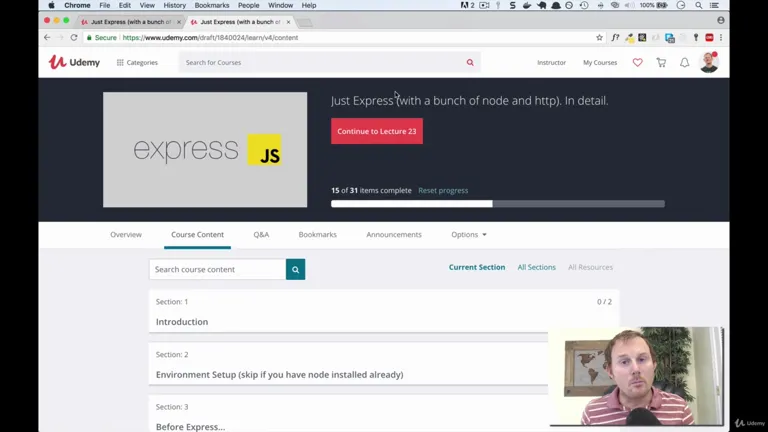The width and height of the screenshot is (768, 432).
Task: Open the Bookmarks tab
Action: [317, 235]
